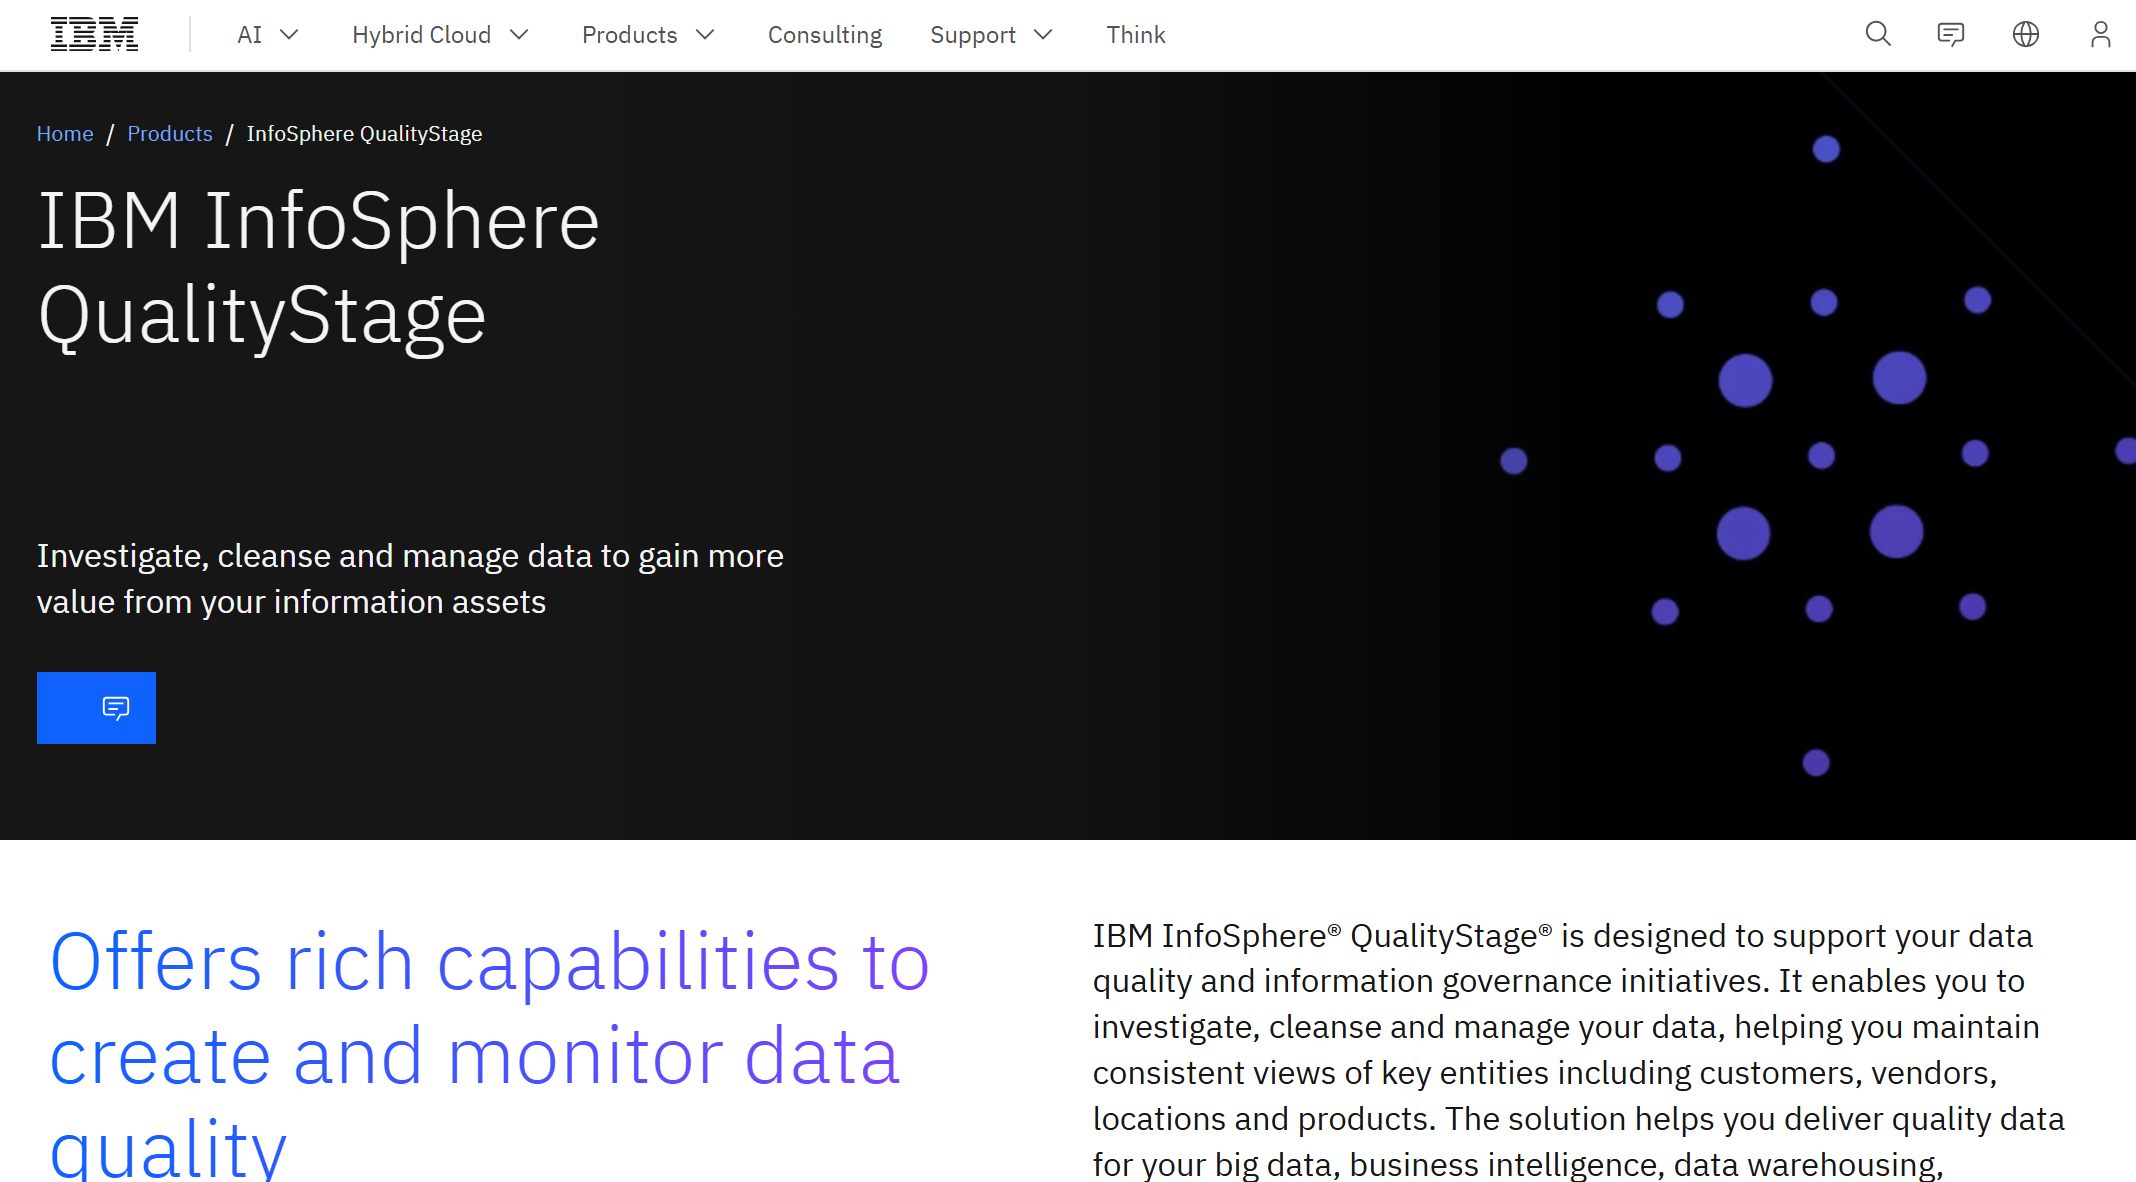Select Consulting in the navigation bar
This screenshot has width=2136, height=1182.
(825, 34)
